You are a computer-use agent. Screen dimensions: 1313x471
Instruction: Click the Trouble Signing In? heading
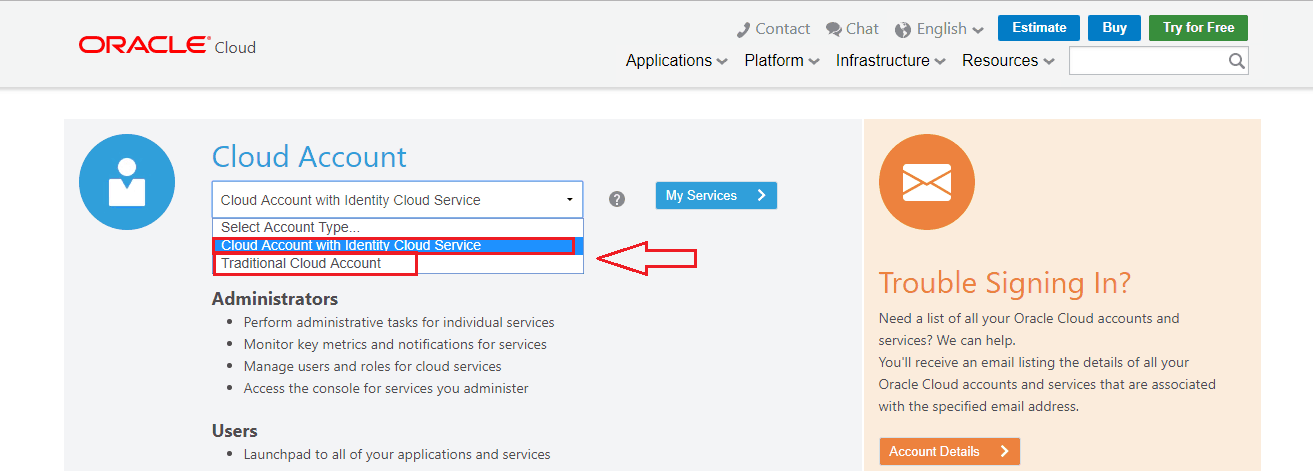(1005, 283)
